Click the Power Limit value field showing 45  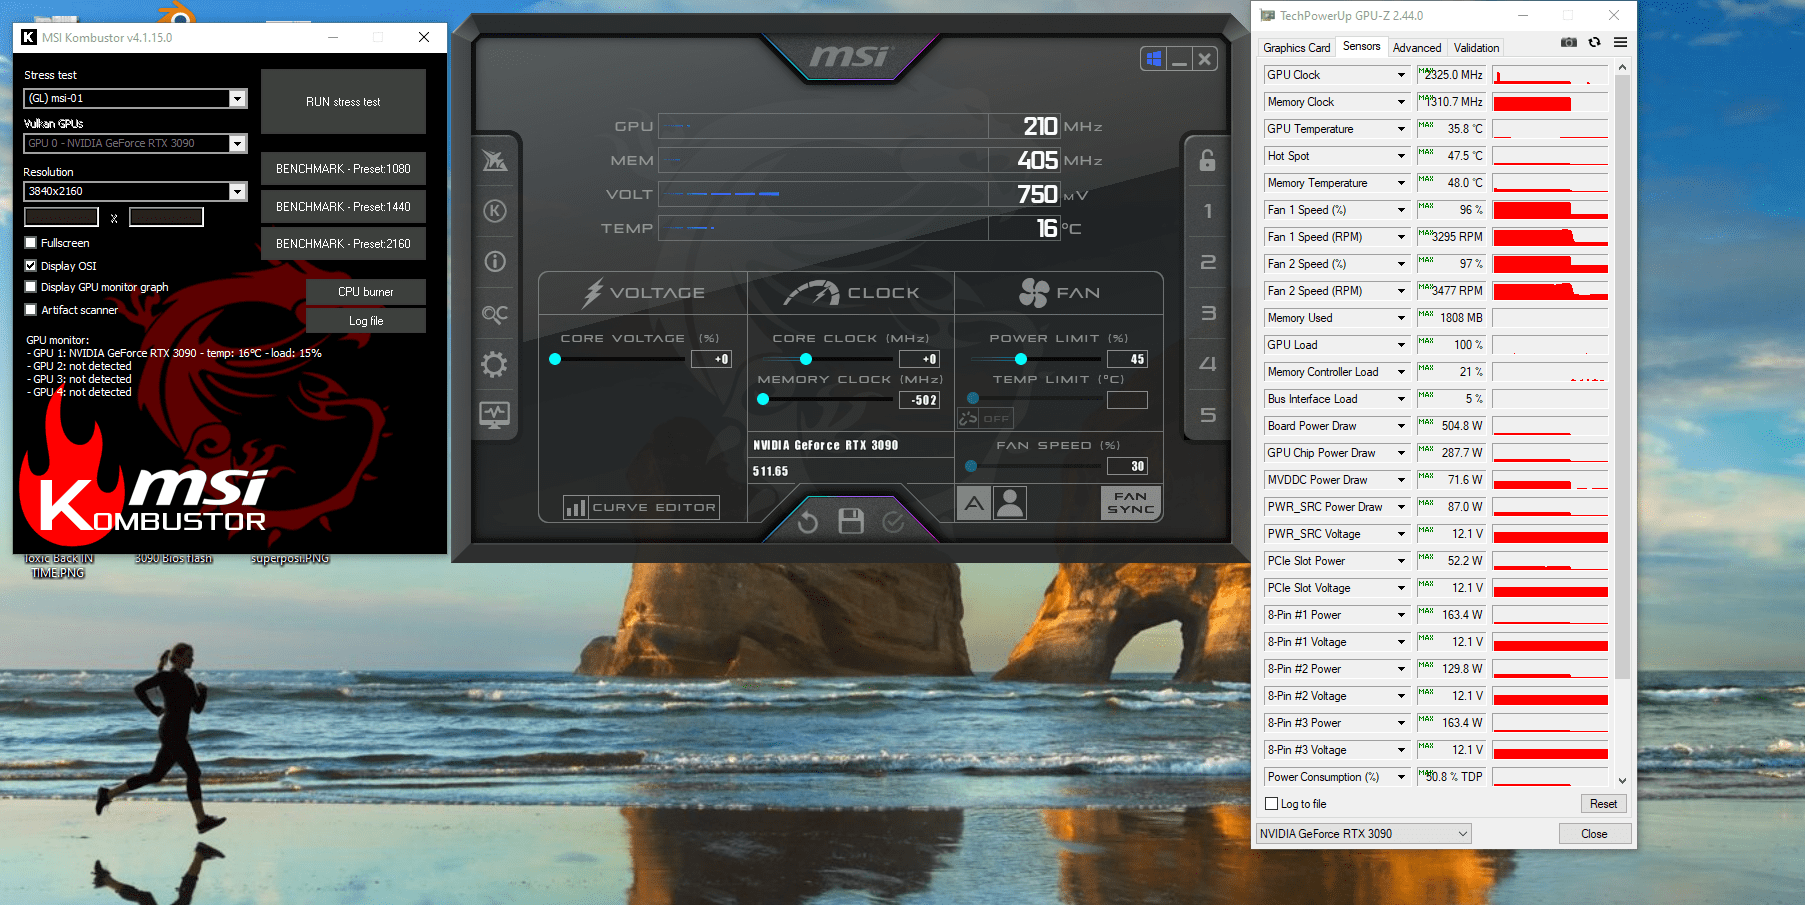(x=1127, y=359)
